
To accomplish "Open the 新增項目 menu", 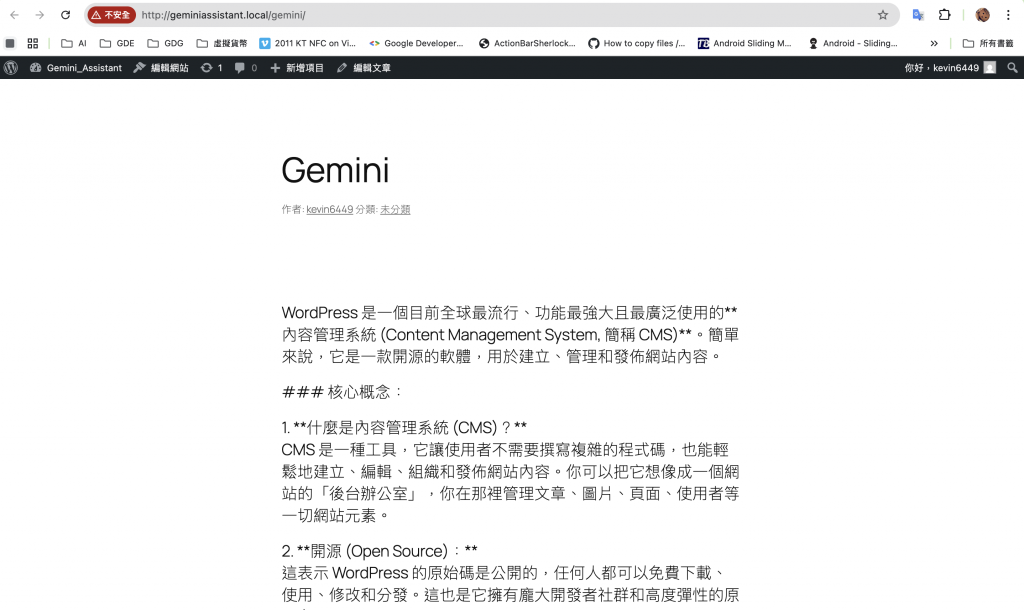I will tap(297, 67).
